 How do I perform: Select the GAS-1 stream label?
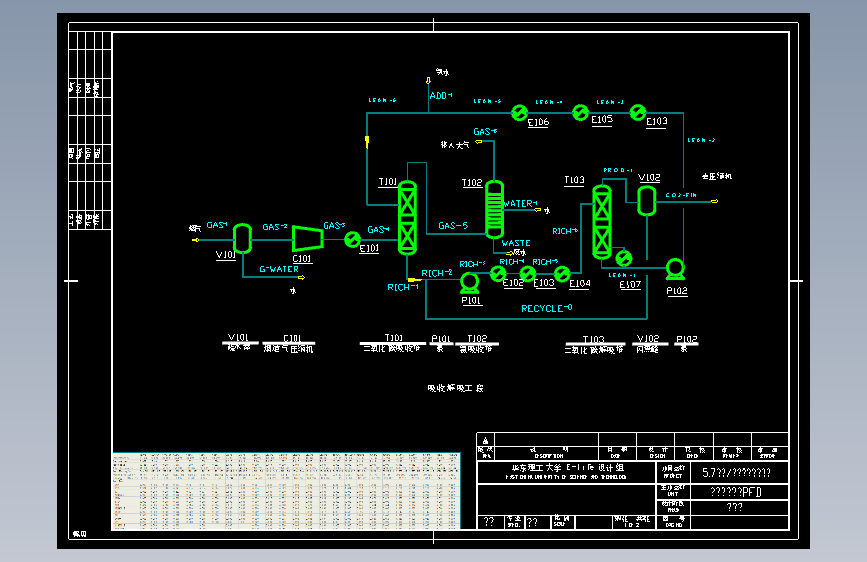point(217,225)
